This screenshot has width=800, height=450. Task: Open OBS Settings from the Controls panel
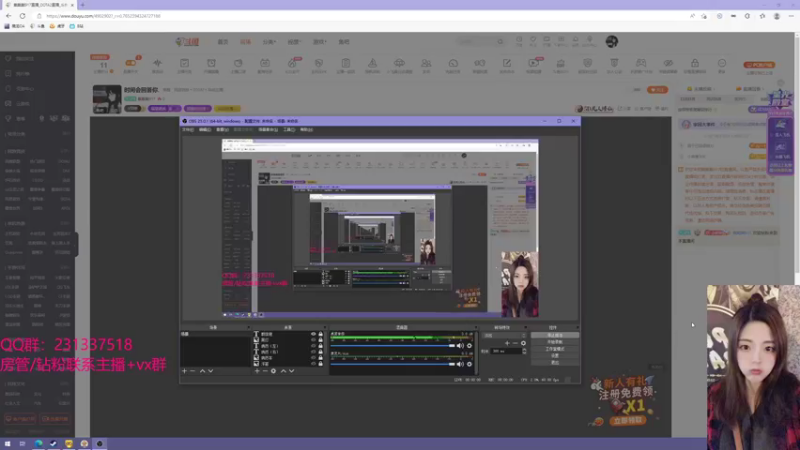555,356
